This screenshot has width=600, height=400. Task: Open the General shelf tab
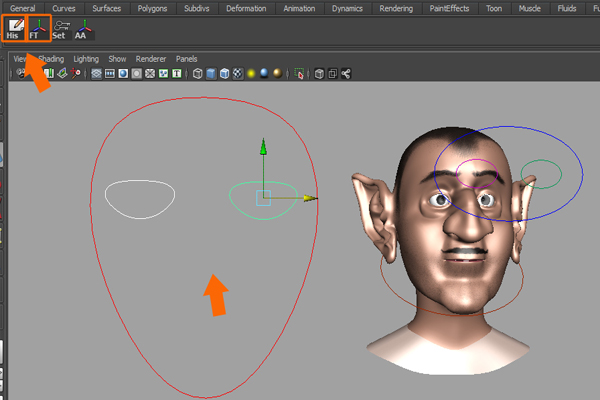23,8
